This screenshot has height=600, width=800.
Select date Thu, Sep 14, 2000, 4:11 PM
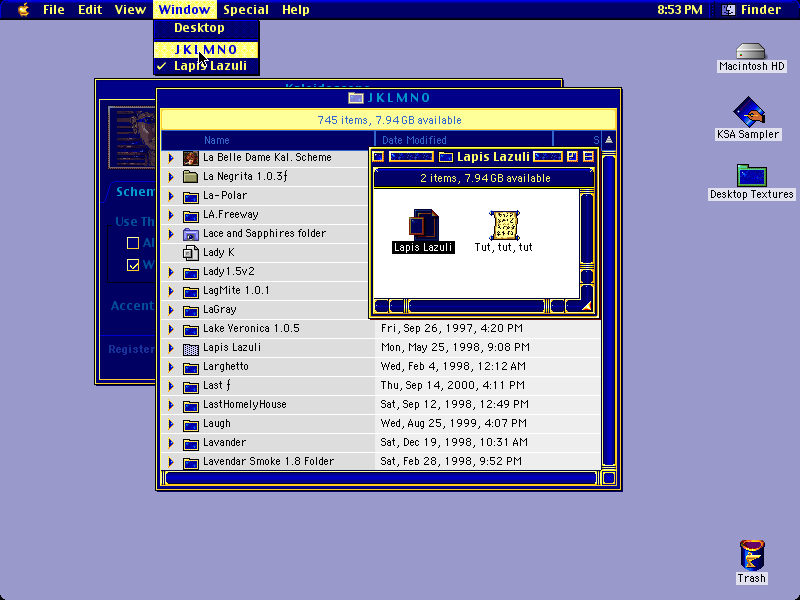(x=453, y=386)
